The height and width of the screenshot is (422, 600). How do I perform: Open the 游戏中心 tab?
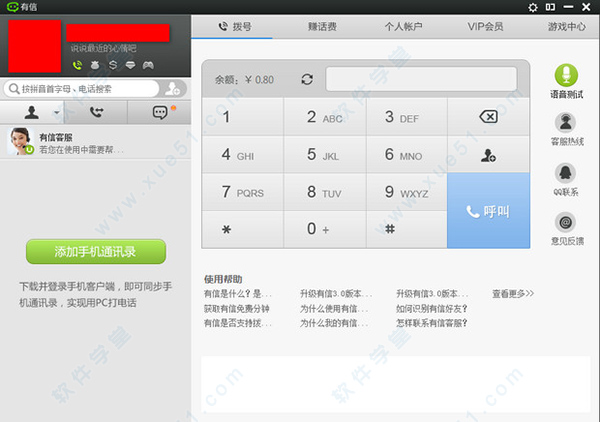[566, 27]
